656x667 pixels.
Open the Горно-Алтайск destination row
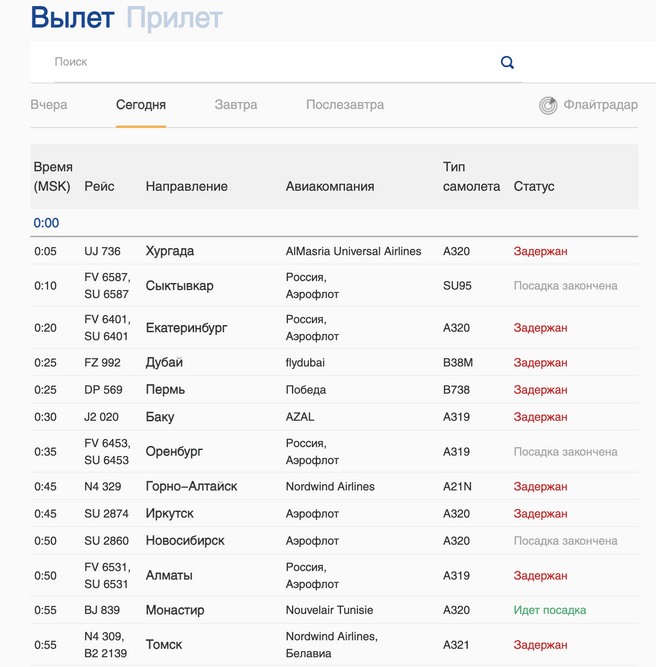tap(192, 487)
